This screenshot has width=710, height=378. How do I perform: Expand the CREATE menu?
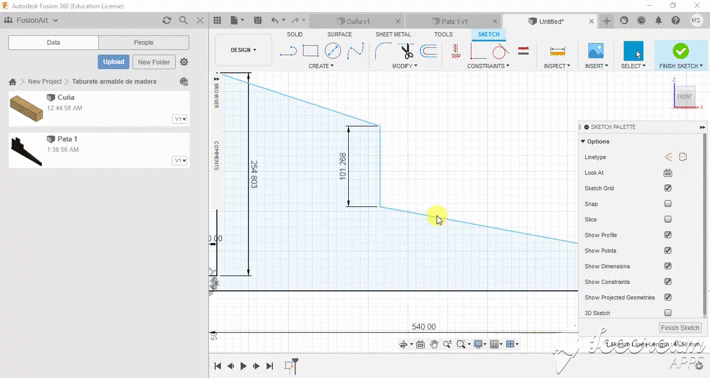point(321,66)
